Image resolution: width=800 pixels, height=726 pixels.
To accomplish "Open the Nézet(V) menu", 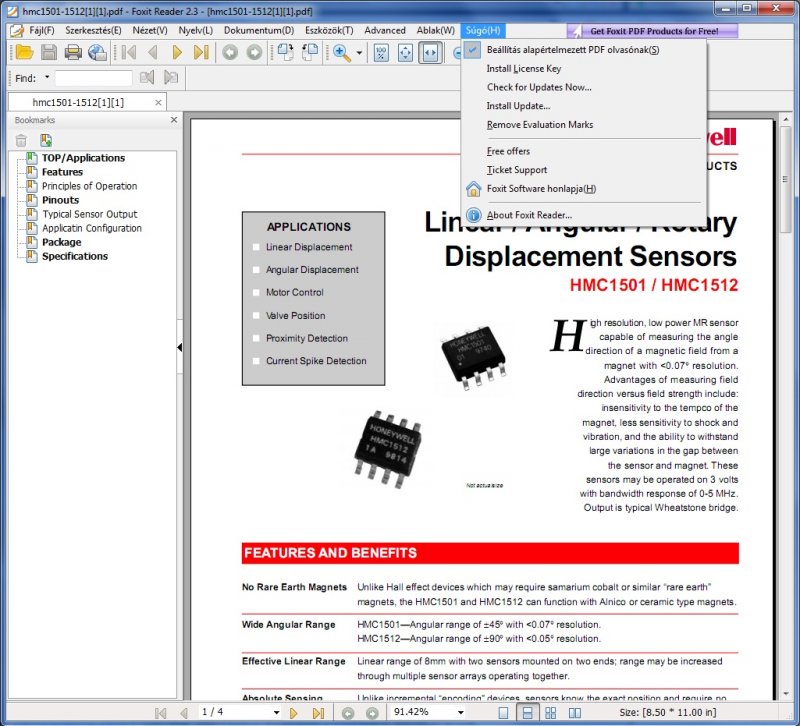I will point(150,31).
